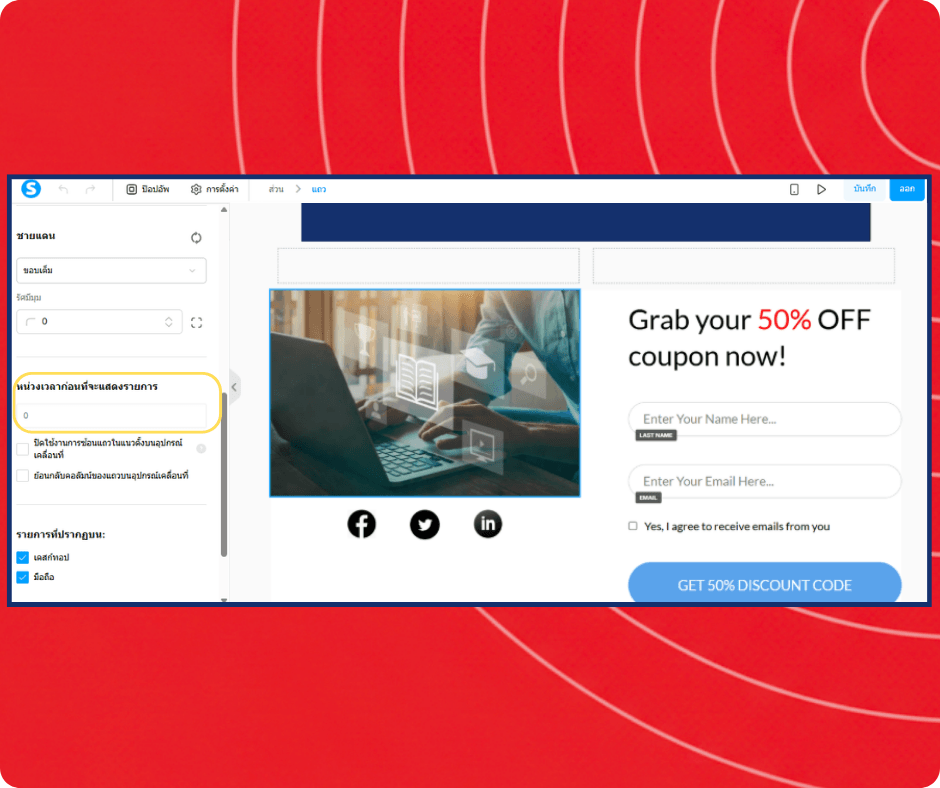
Task: Click the EMAIL field tag
Action: [648, 498]
